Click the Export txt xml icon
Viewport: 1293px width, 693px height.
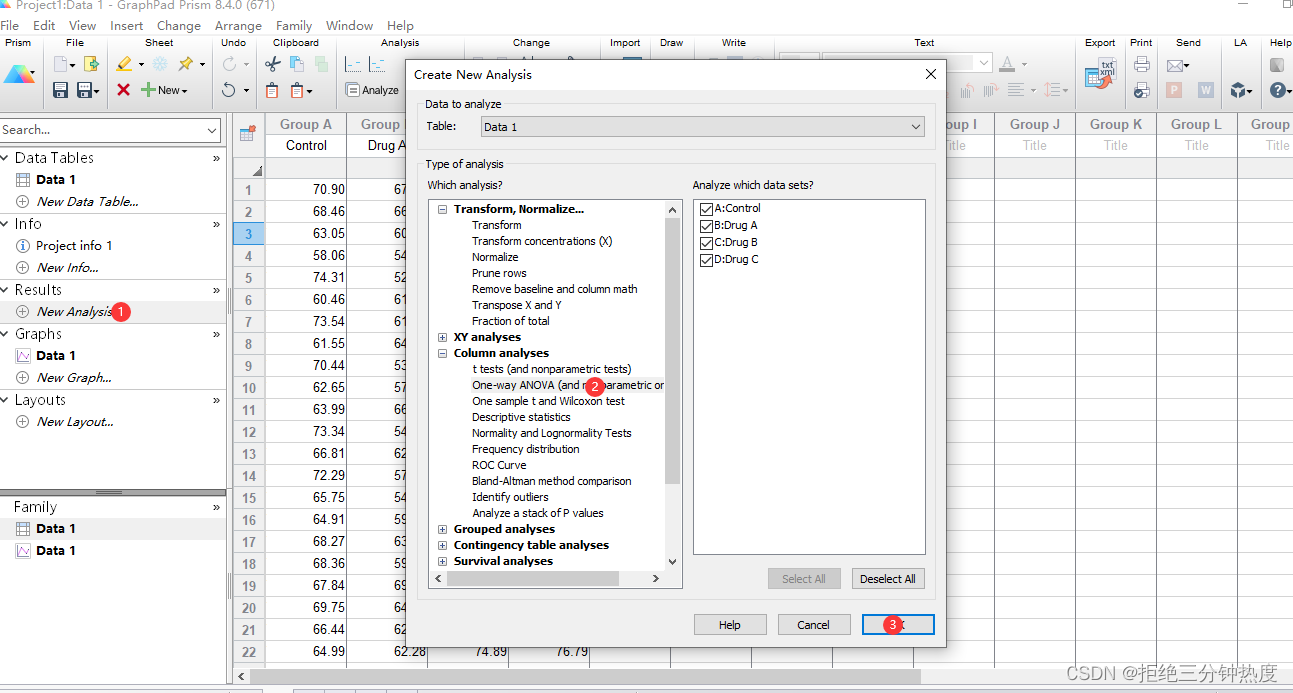[1100, 74]
